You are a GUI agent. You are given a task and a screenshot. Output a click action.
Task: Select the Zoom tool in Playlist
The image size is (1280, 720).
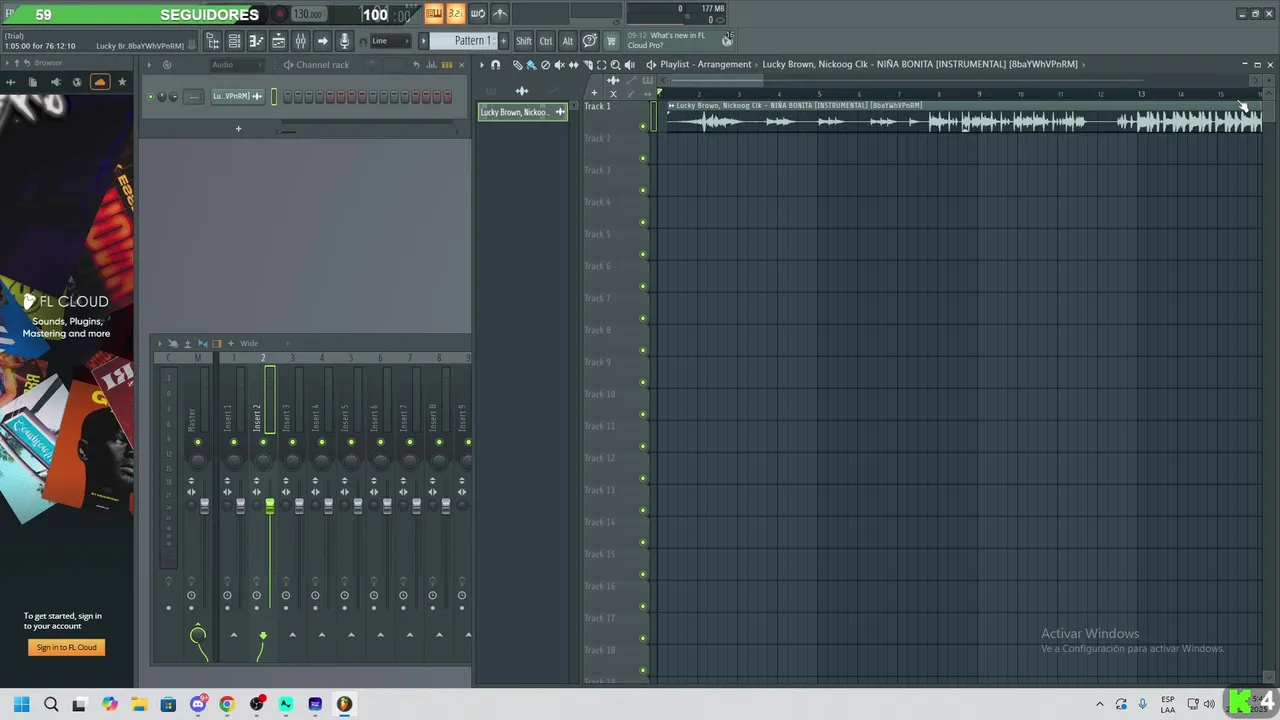pyautogui.click(x=615, y=65)
